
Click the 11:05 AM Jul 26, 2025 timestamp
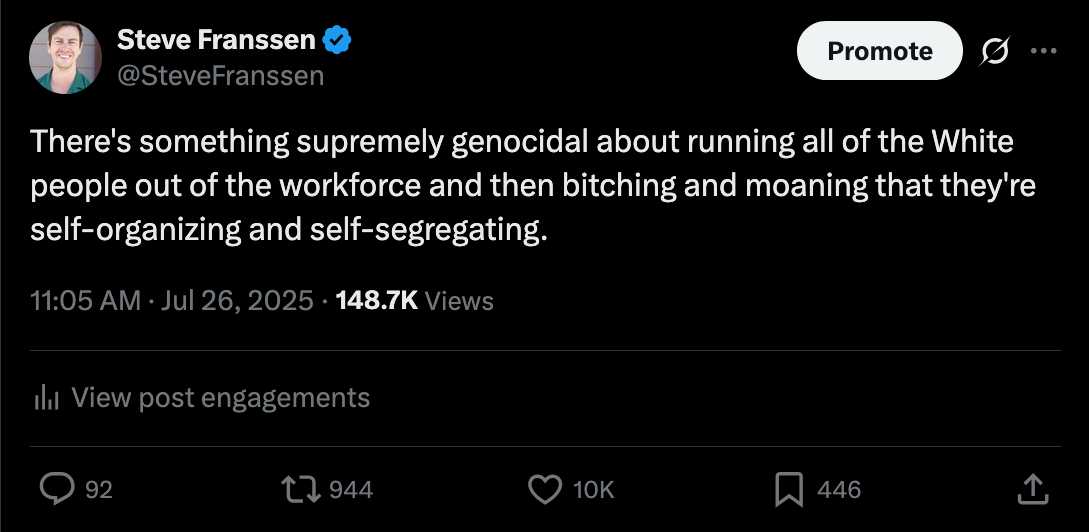coord(172,301)
